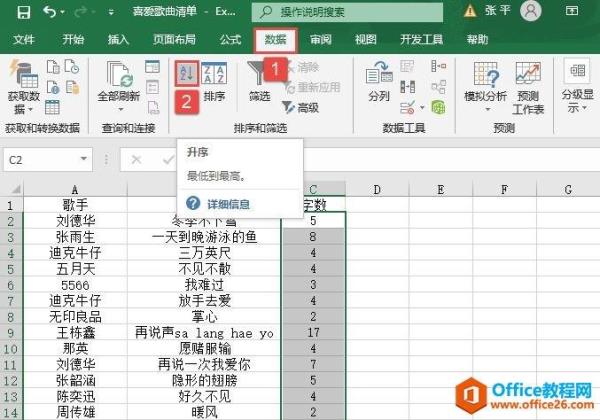This screenshot has width=600, height=420.
Task: Select the cell containing 隐形的翅膀
Action: tap(204, 381)
